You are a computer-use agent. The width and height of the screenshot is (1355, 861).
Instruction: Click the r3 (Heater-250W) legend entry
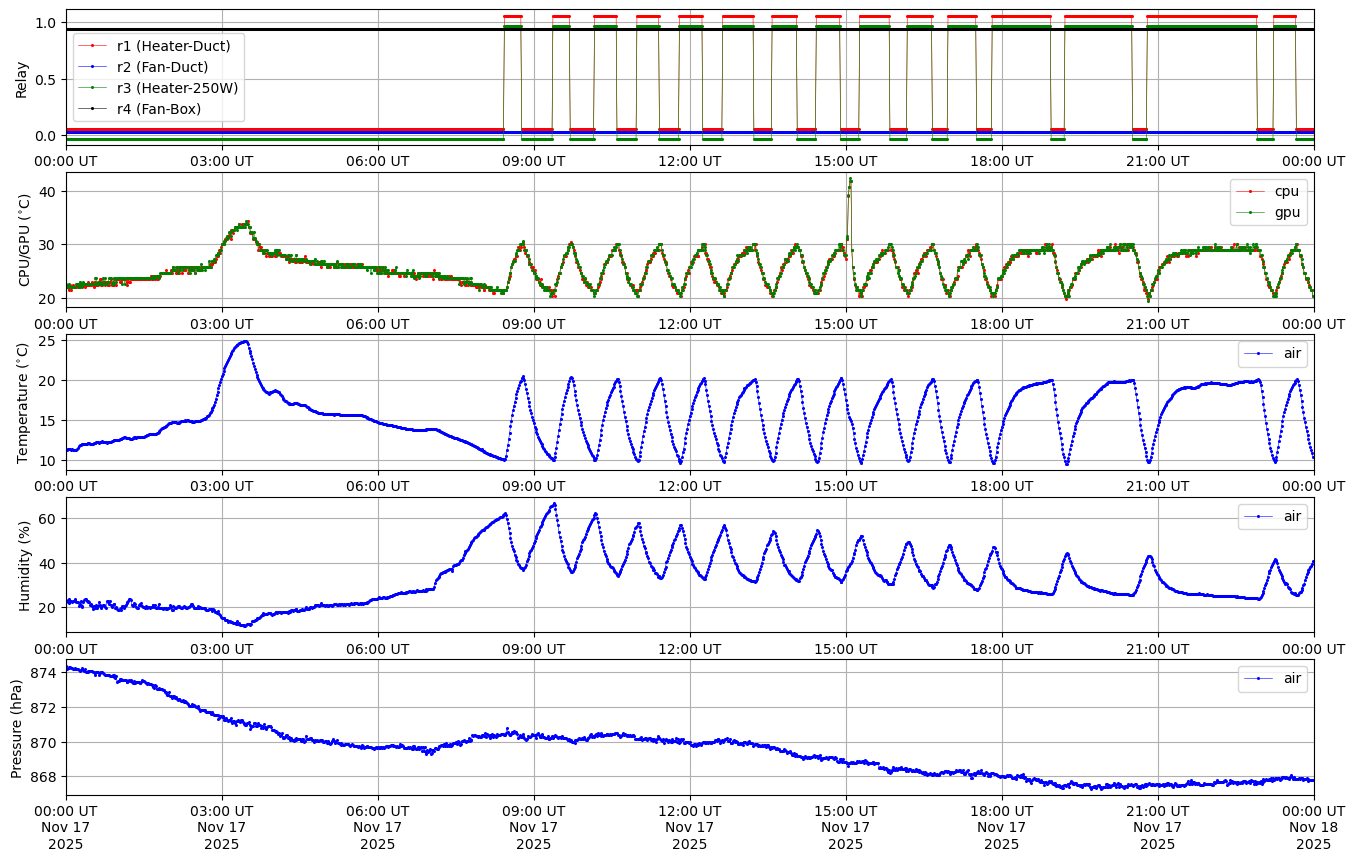(177, 88)
